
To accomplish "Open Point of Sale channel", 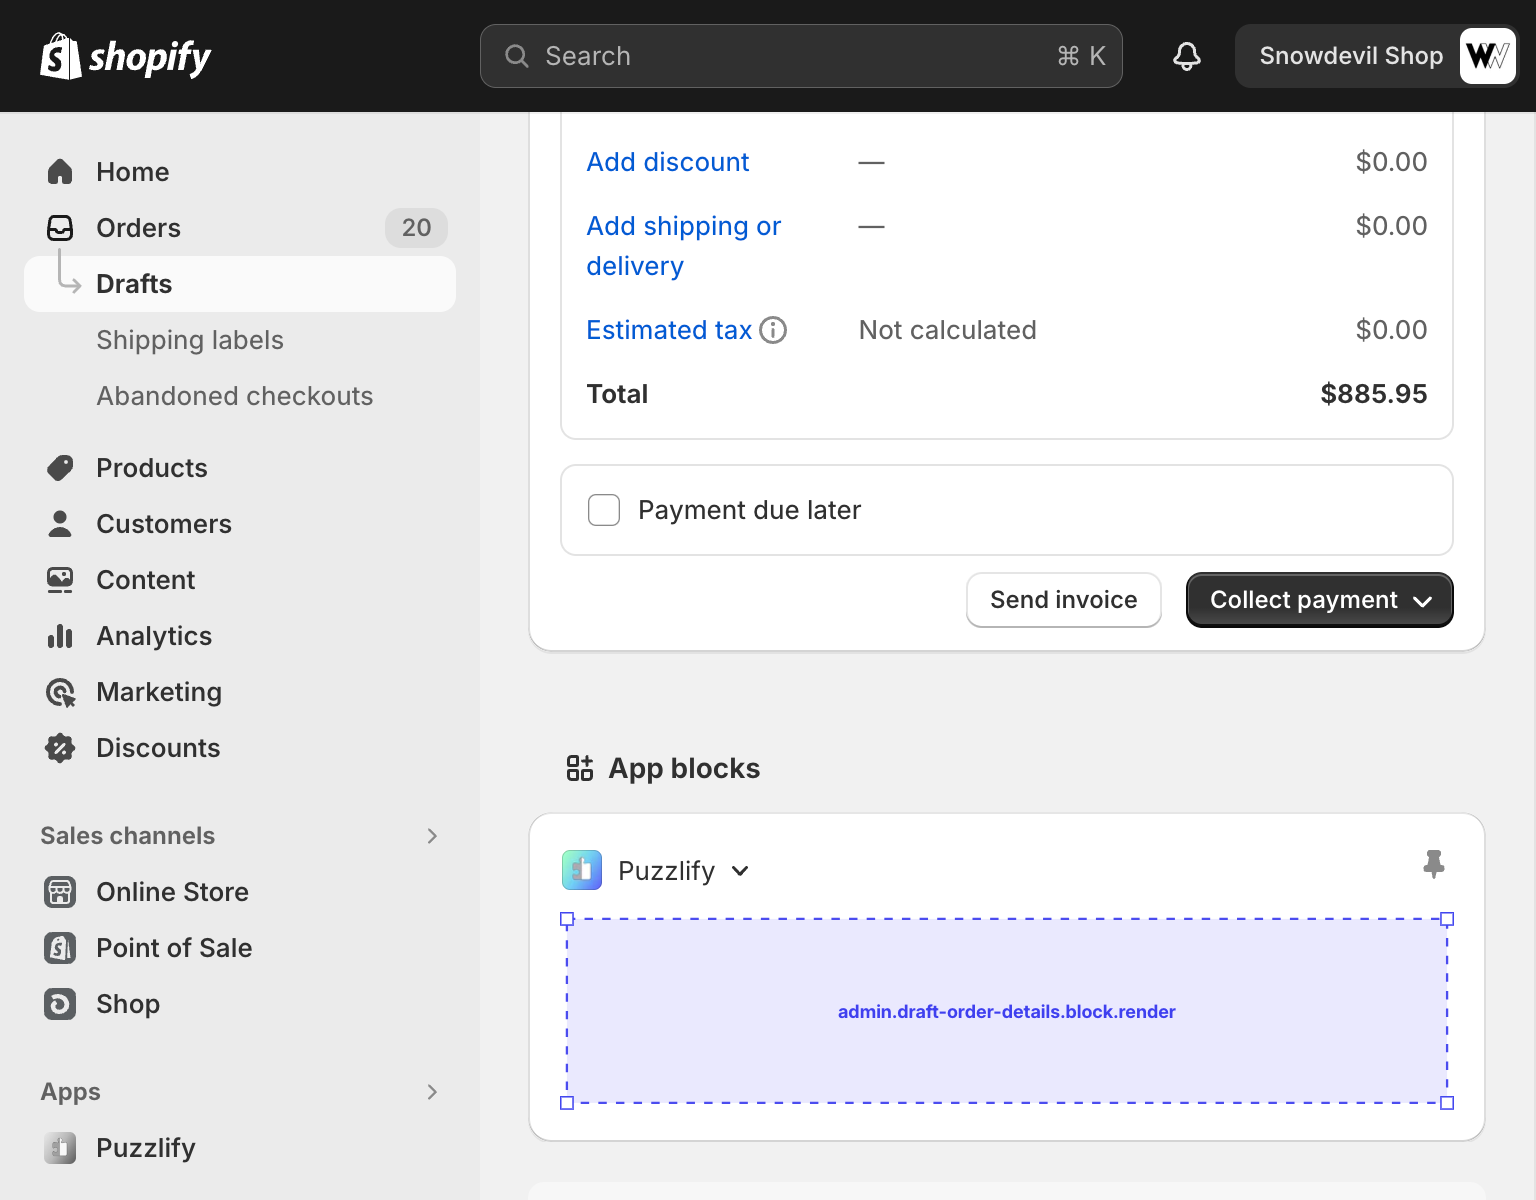I will pos(173,948).
